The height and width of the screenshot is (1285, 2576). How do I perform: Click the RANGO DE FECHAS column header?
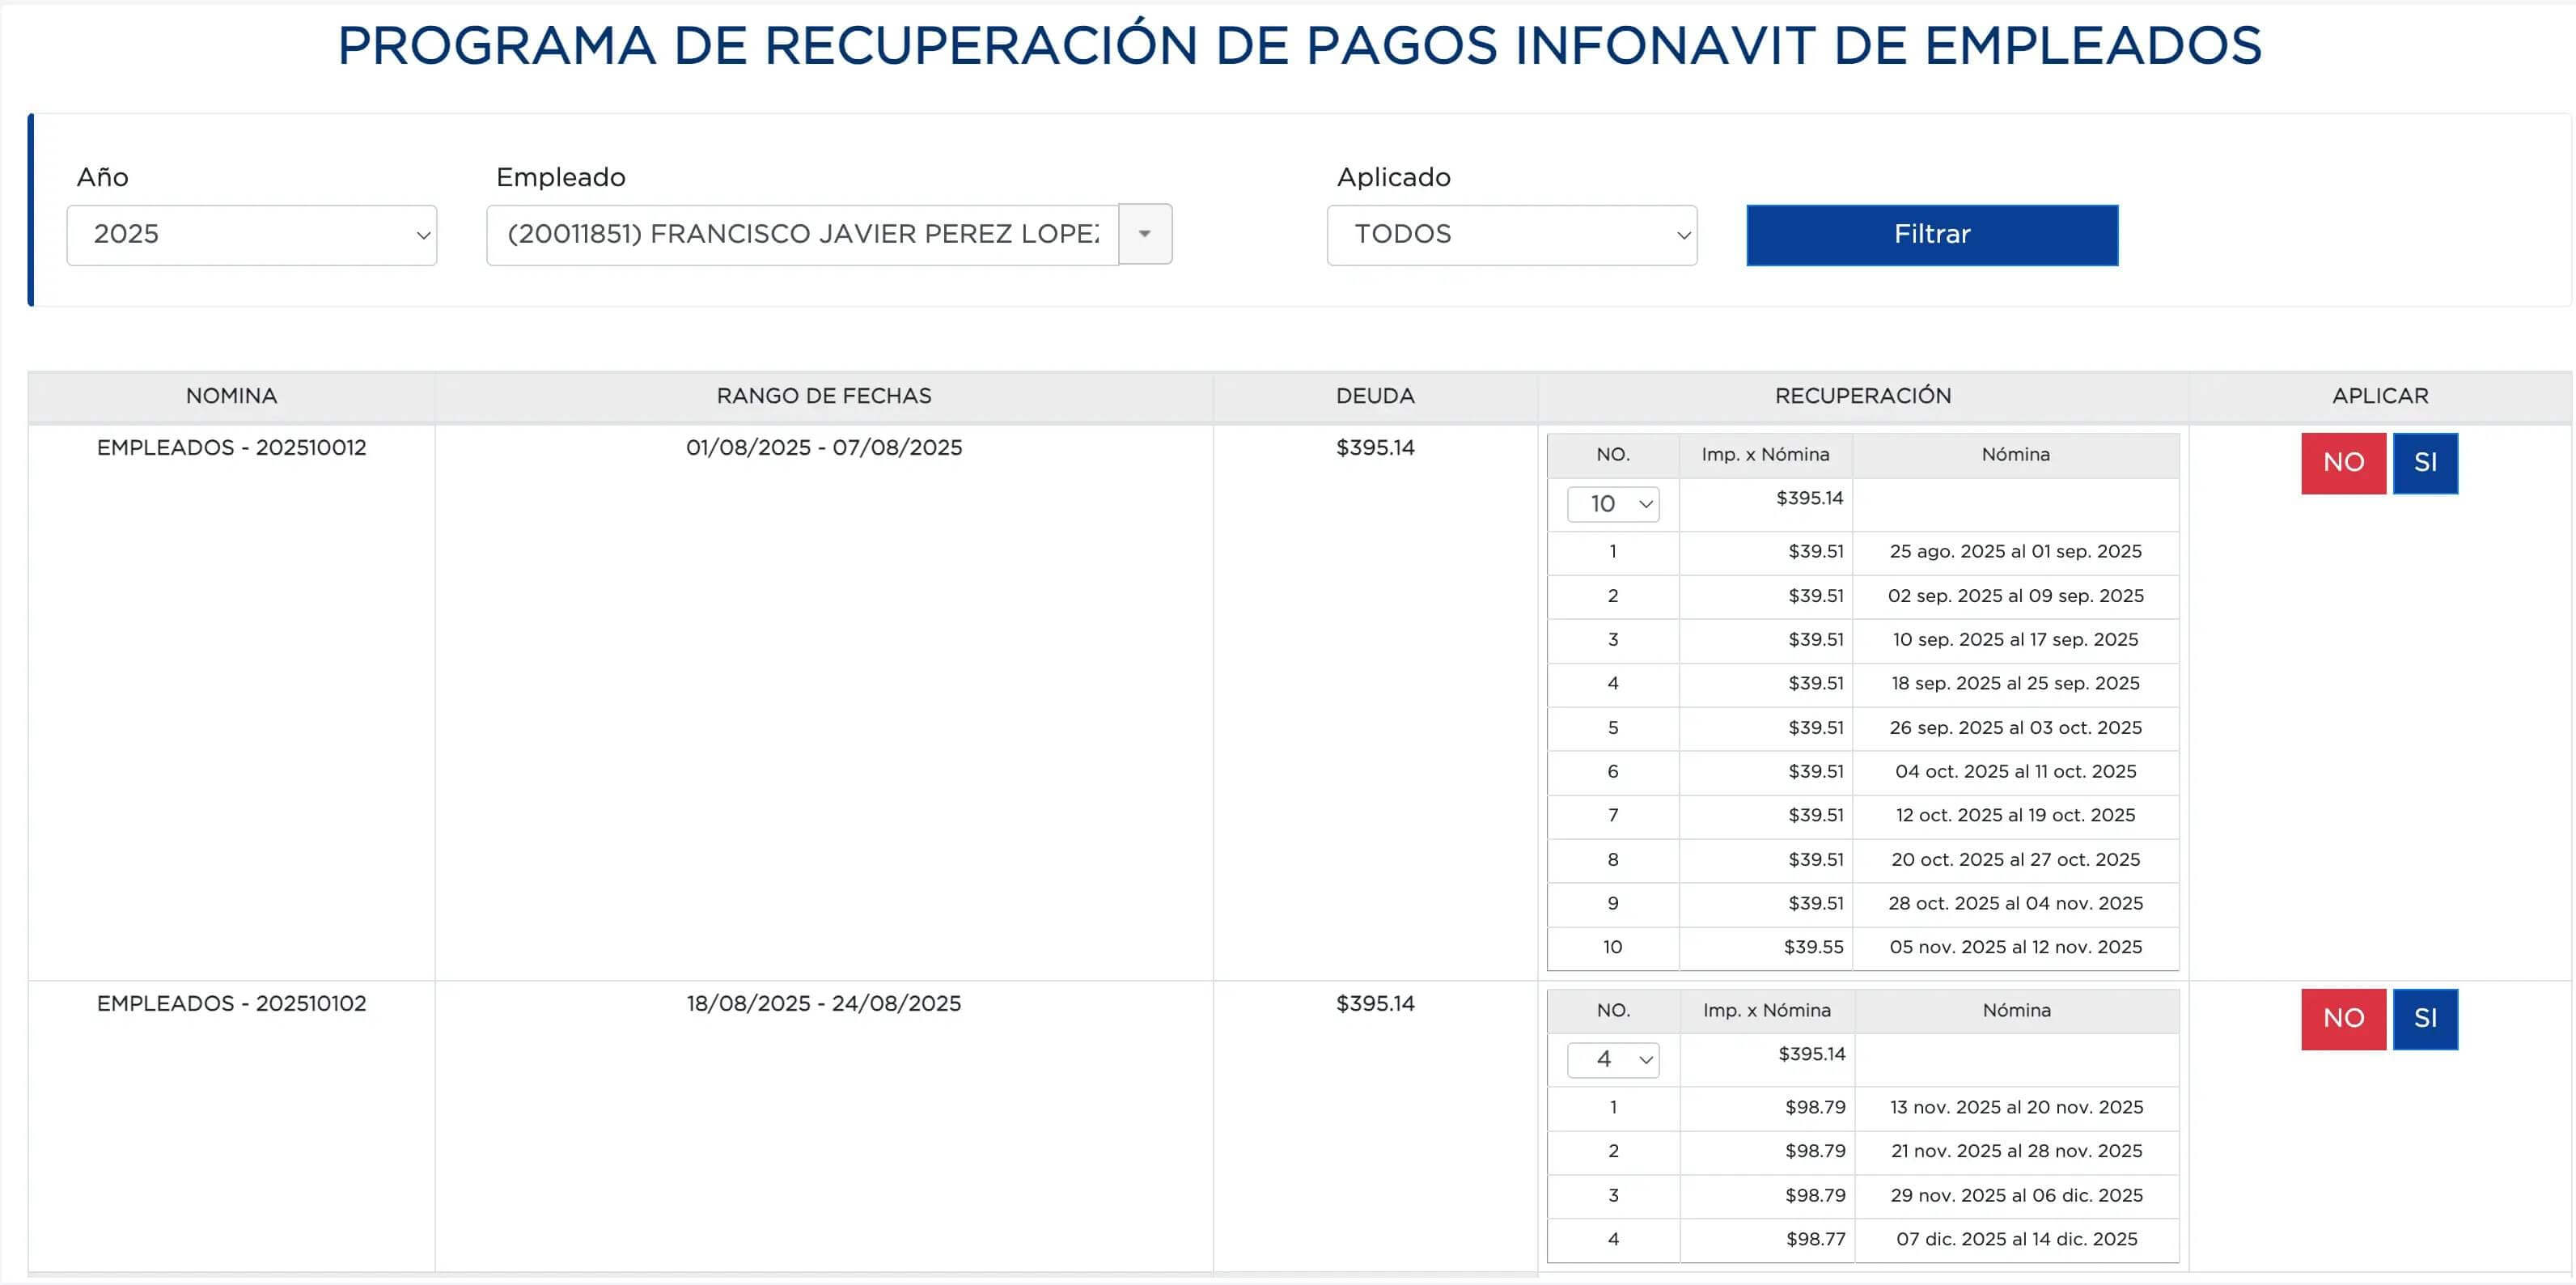coord(823,396)
